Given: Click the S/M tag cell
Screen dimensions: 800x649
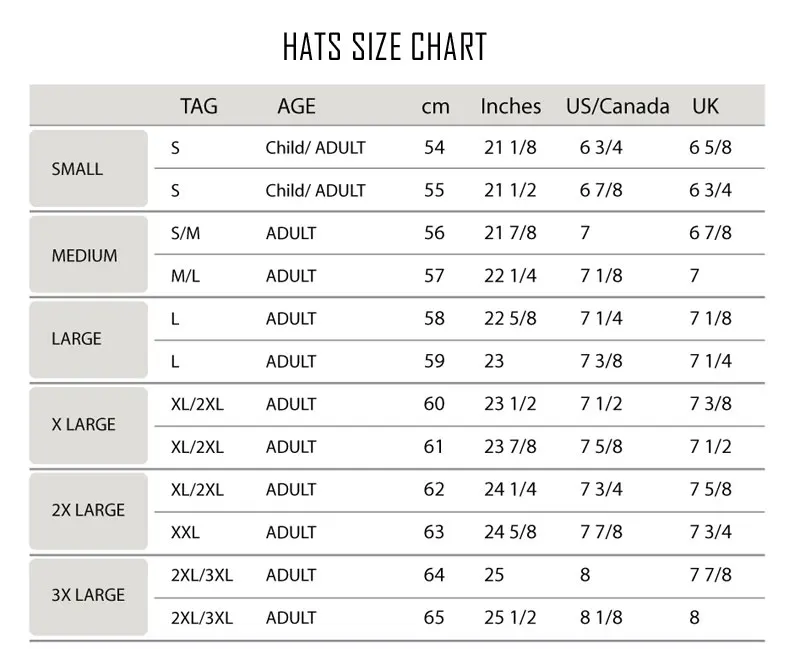Looking at the screenshot, I should [x=186, y=233].
